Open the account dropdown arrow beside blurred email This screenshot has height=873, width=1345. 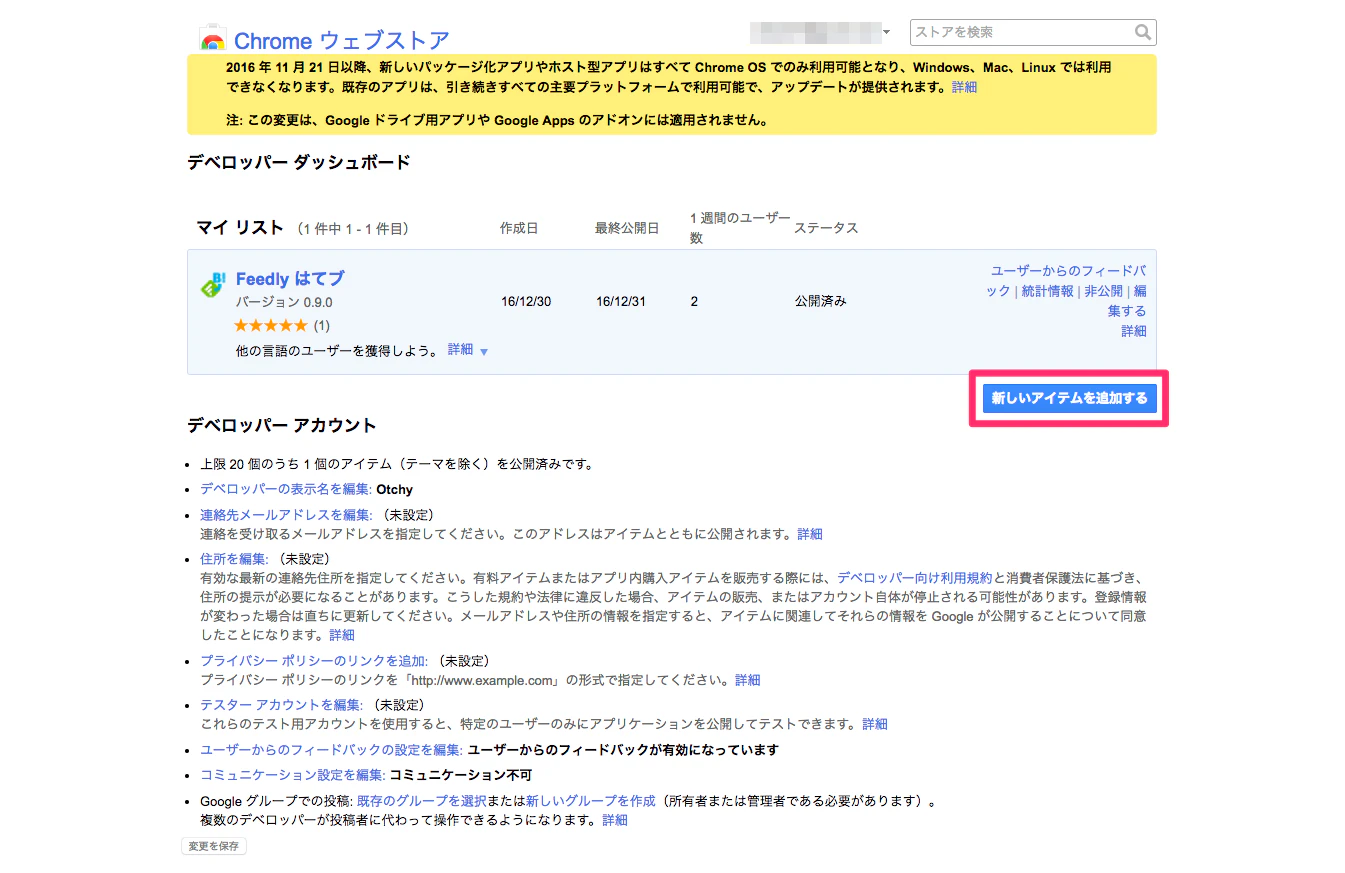(x=886, y=33)
